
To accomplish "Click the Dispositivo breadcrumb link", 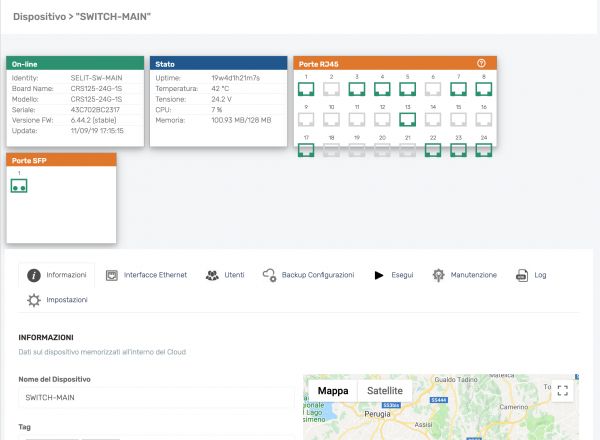I will click(39, 17).
